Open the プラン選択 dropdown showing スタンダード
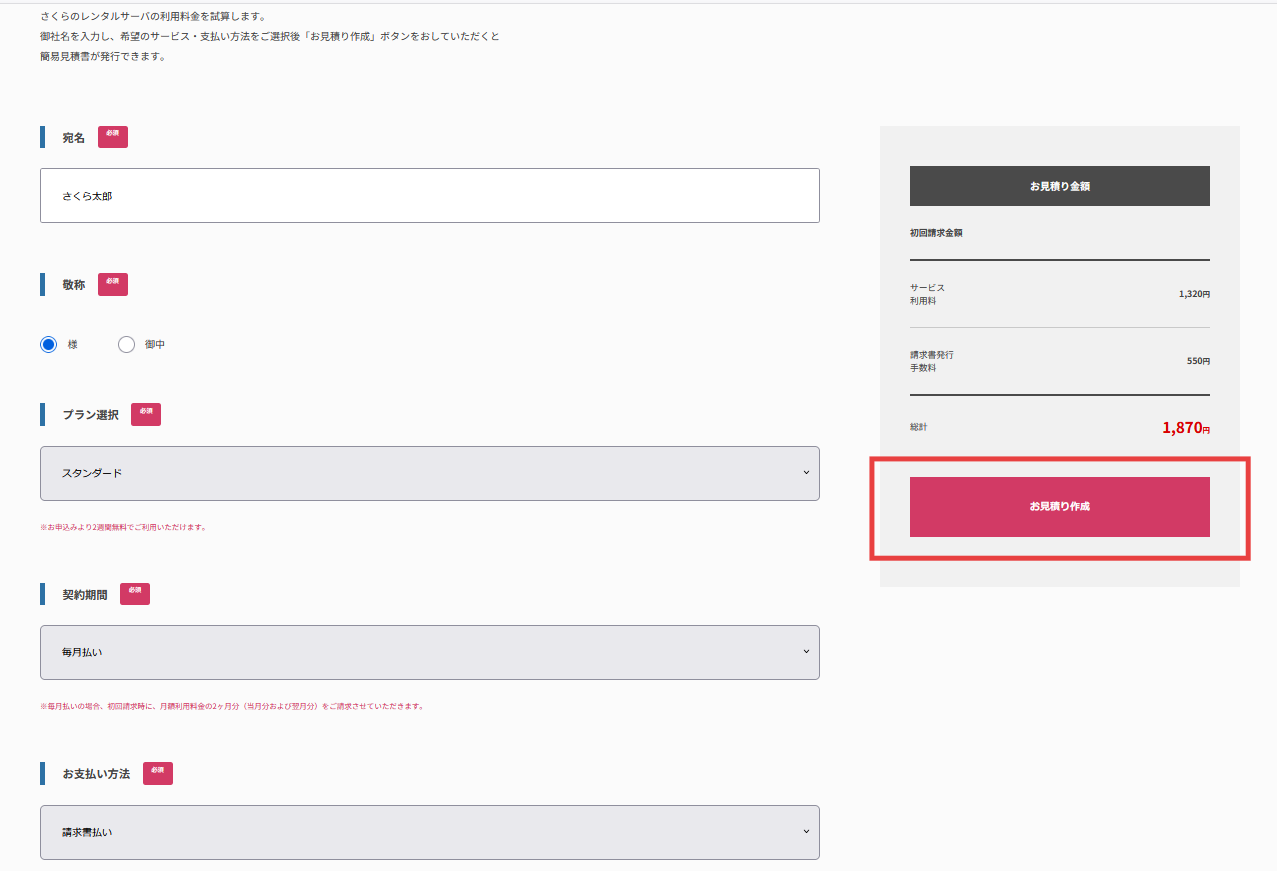This screenshot has width=1277, height=871. coord(429,473)
